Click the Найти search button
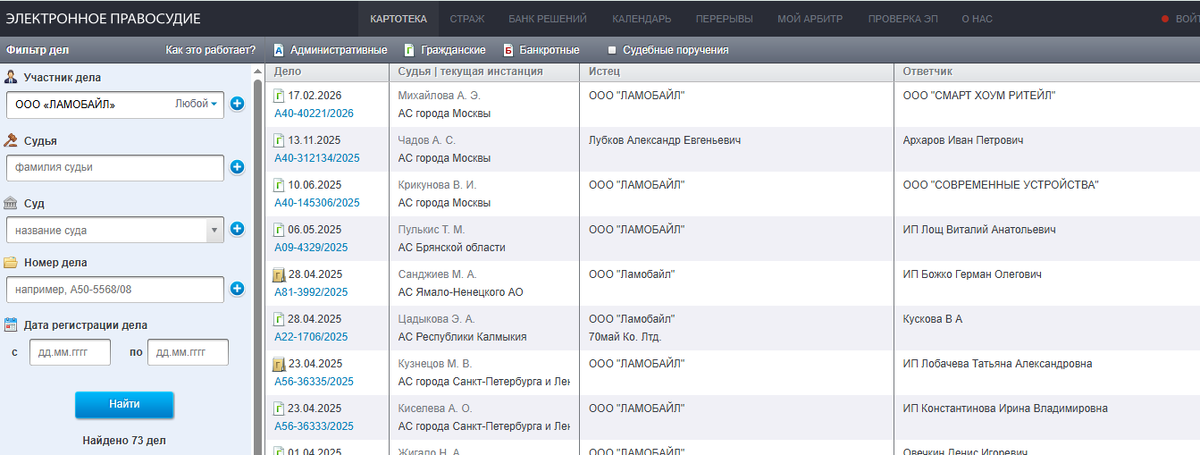Screen dimensions: 1200x455 (124, 404)
